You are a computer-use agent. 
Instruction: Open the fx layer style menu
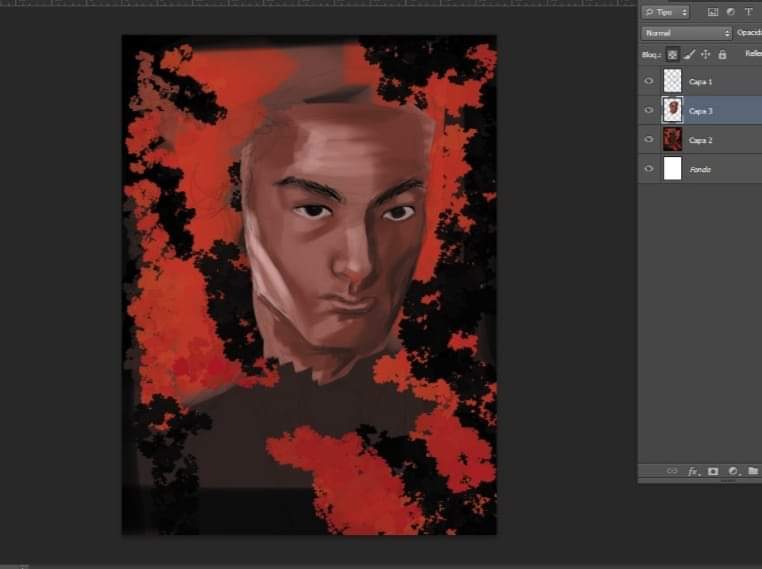click(693, 471)
